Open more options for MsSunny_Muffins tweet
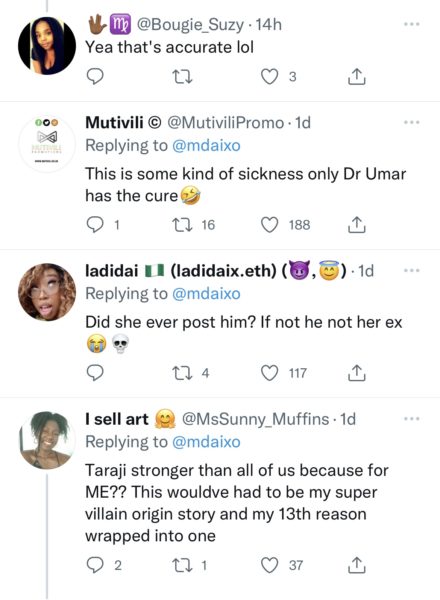 [x=412, y=419]
